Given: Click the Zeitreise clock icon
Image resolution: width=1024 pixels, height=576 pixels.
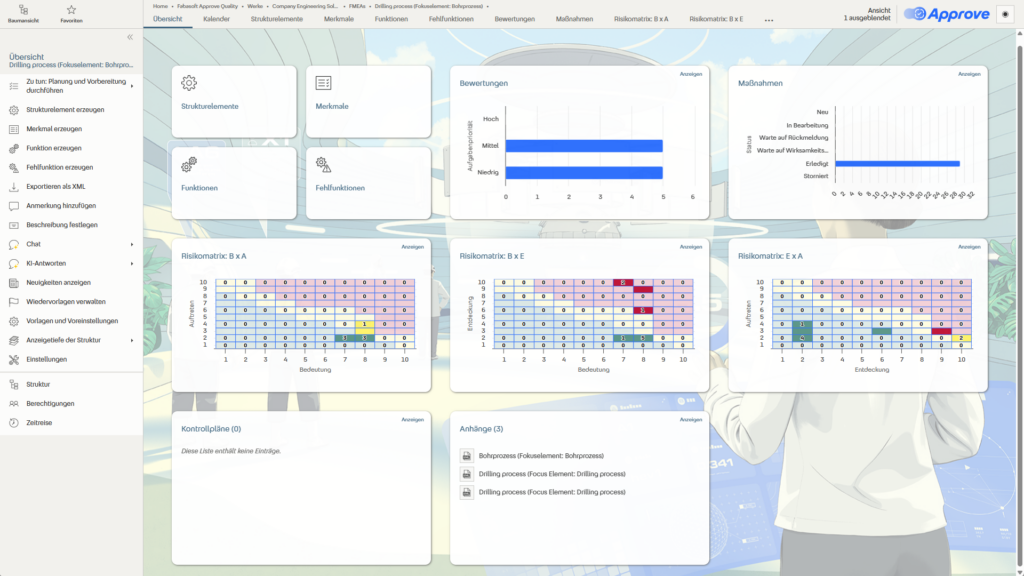Looking at the screenshot, I should coord(14,423).
